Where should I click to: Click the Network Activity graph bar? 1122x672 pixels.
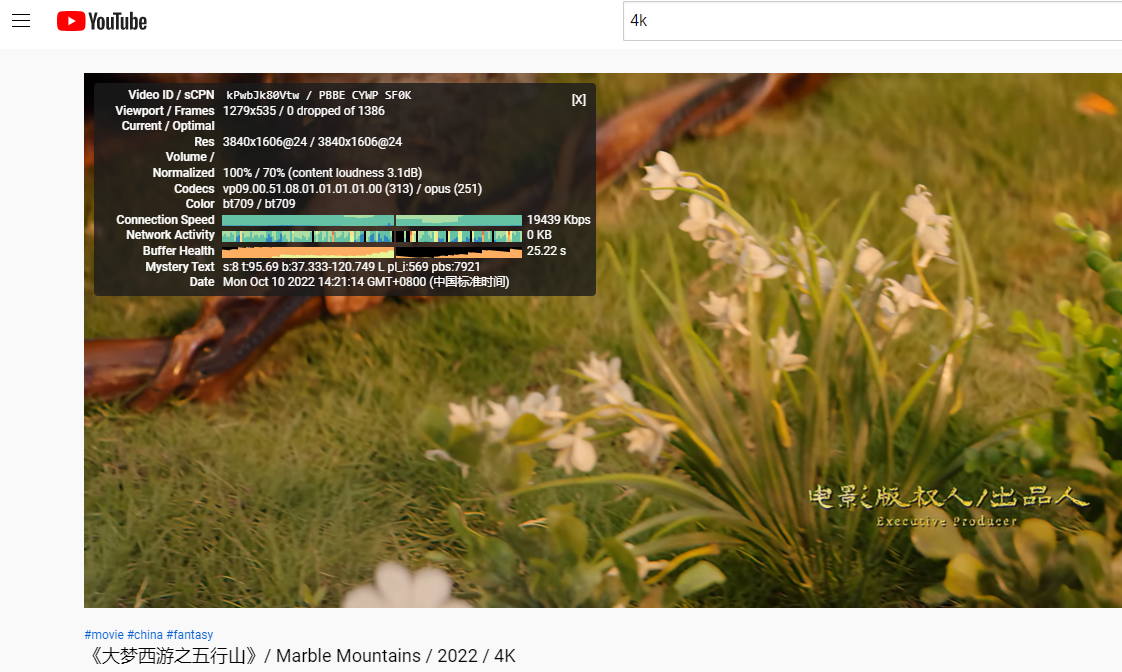pos(371,236)
